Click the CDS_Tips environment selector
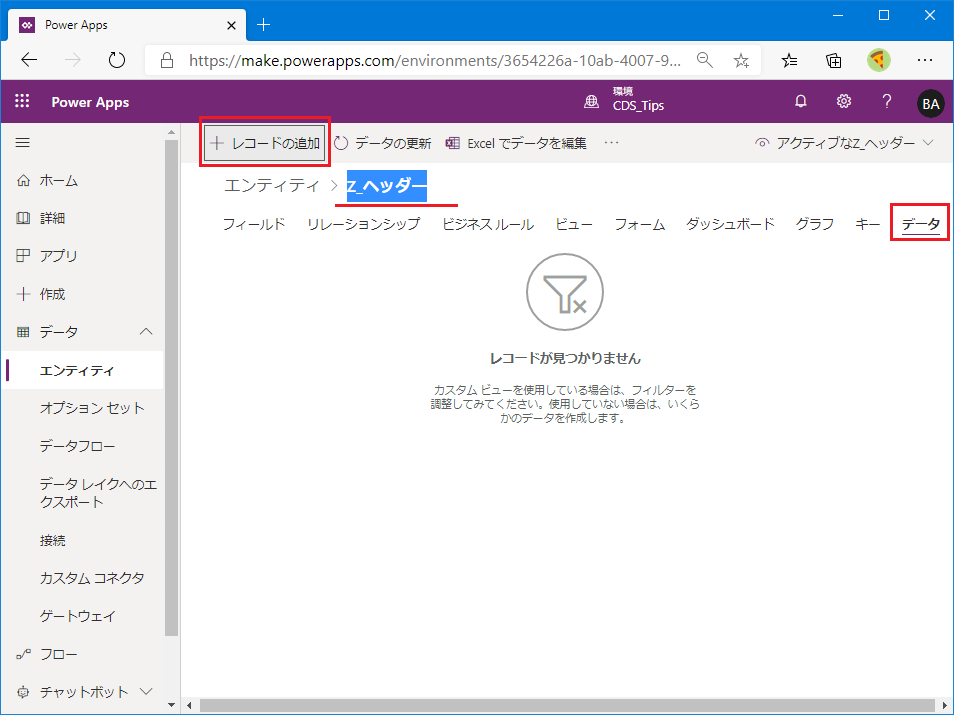The image size is (954, 715). [x=638, y=99]
